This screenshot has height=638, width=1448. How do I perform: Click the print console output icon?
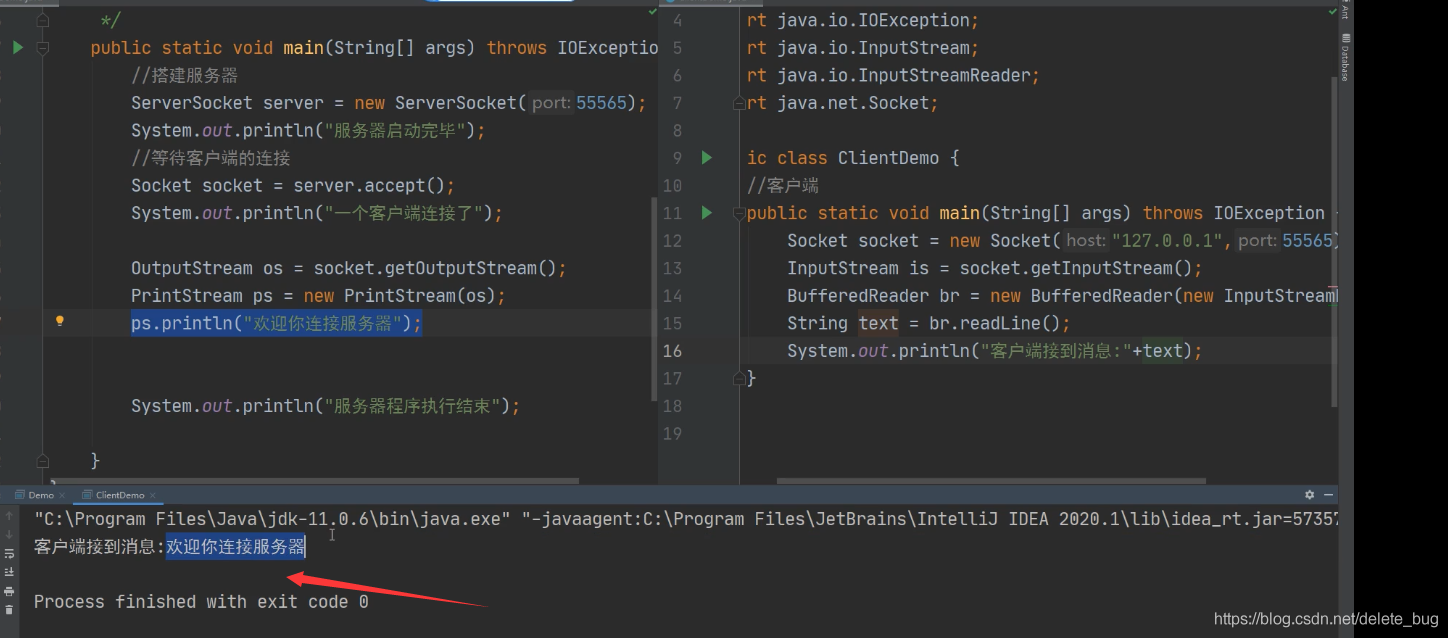tap(9, 591)
